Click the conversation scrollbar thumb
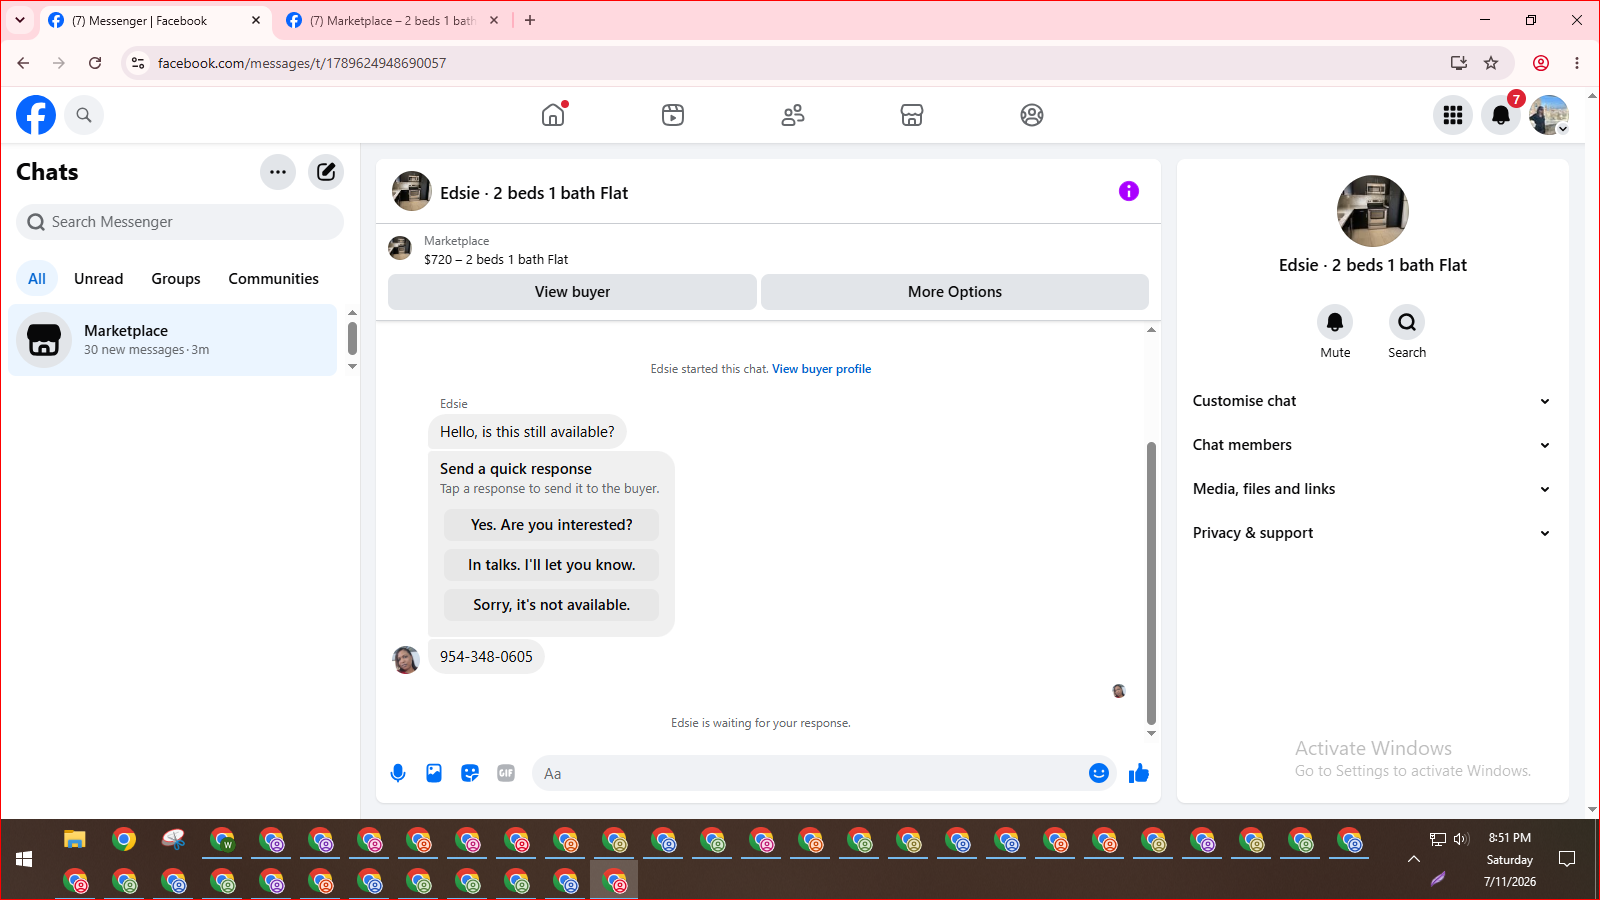Screen dimensions: 1600x900 [x=1151, y=583]
